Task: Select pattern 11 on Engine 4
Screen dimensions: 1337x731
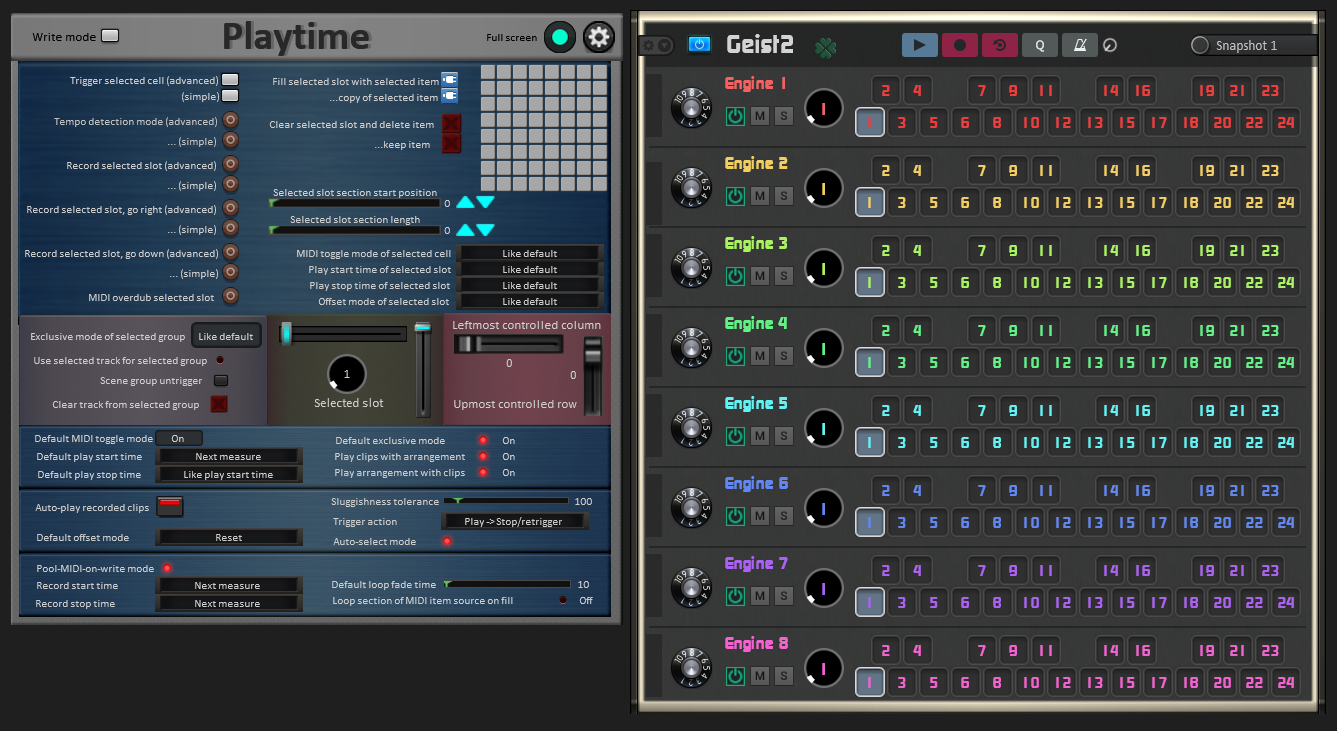Action: click(1045, 330)
